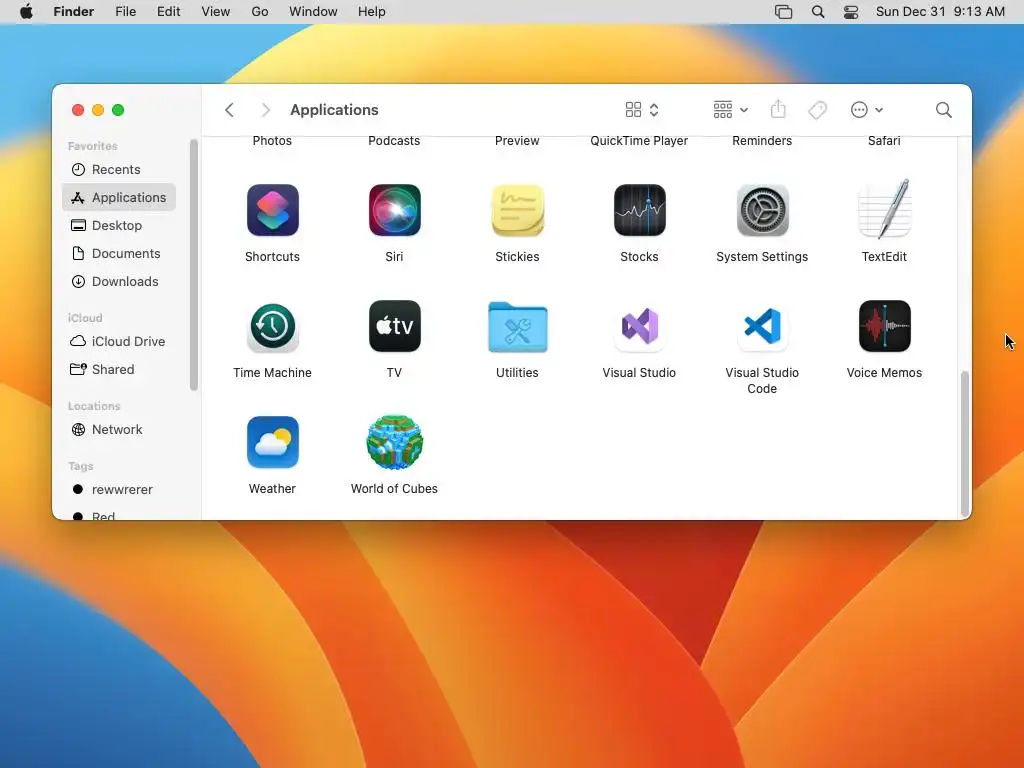Click the date and time in menu bar

(x=940, y=12)
